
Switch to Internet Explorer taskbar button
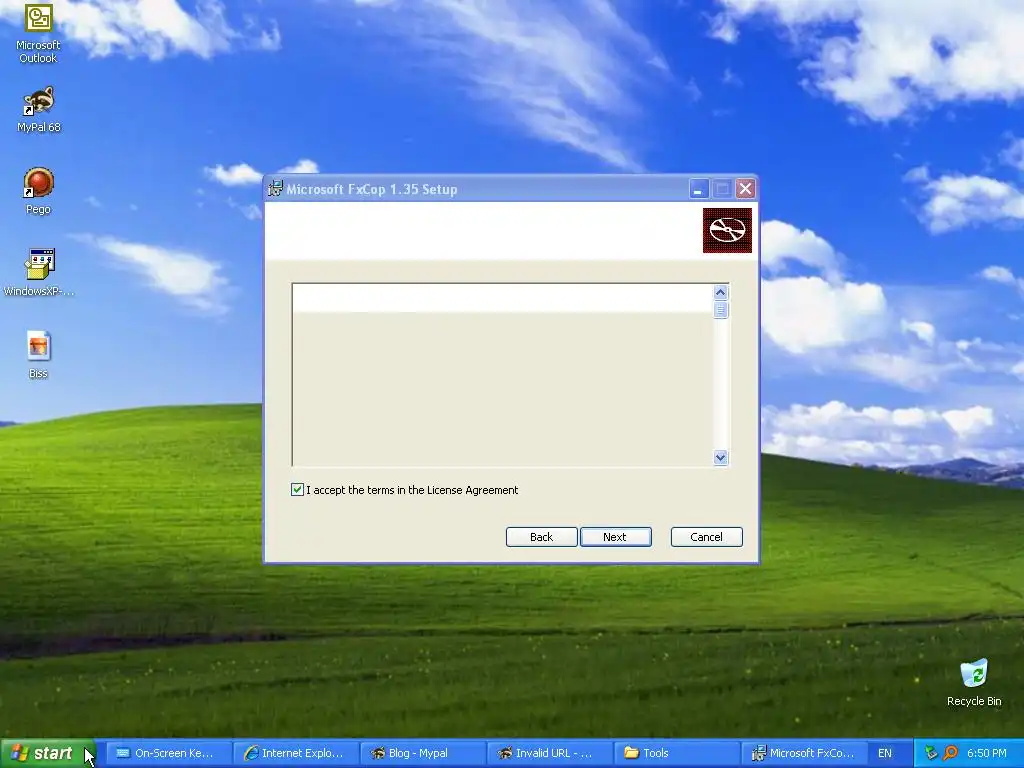[297, 753]
